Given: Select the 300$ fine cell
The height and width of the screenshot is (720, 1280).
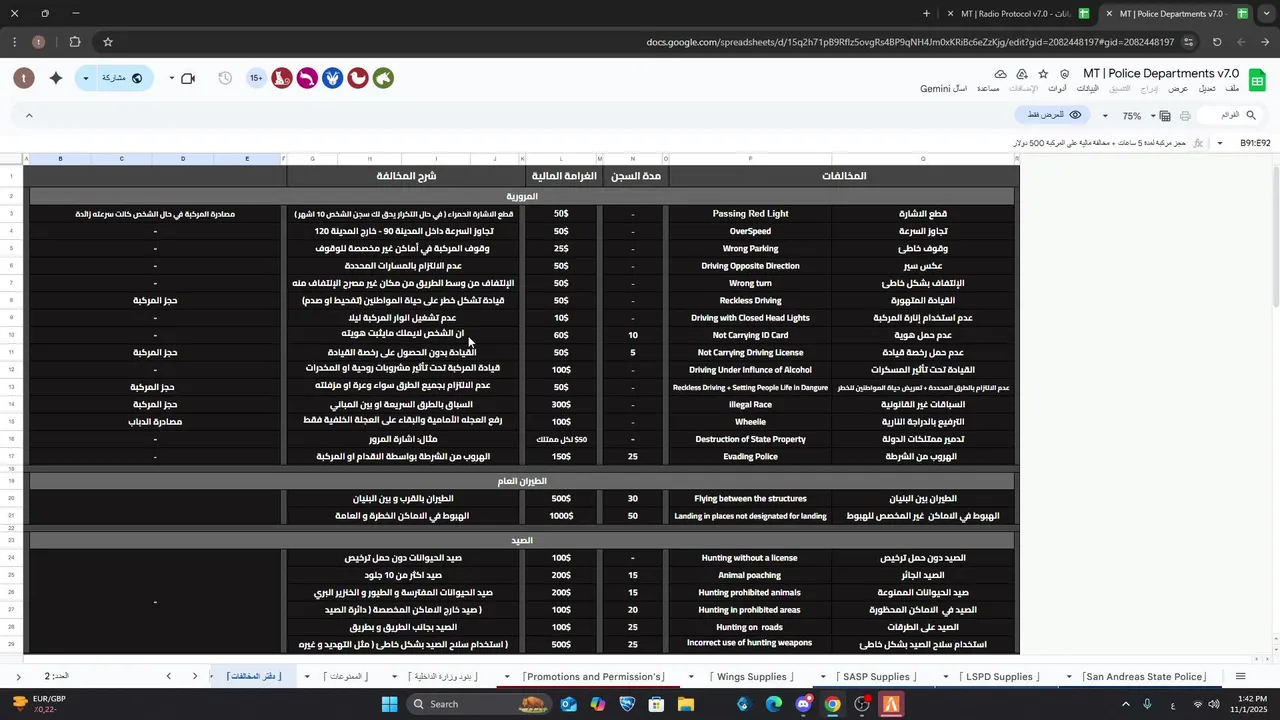Looking at the screenshot, I should (561, 405).
